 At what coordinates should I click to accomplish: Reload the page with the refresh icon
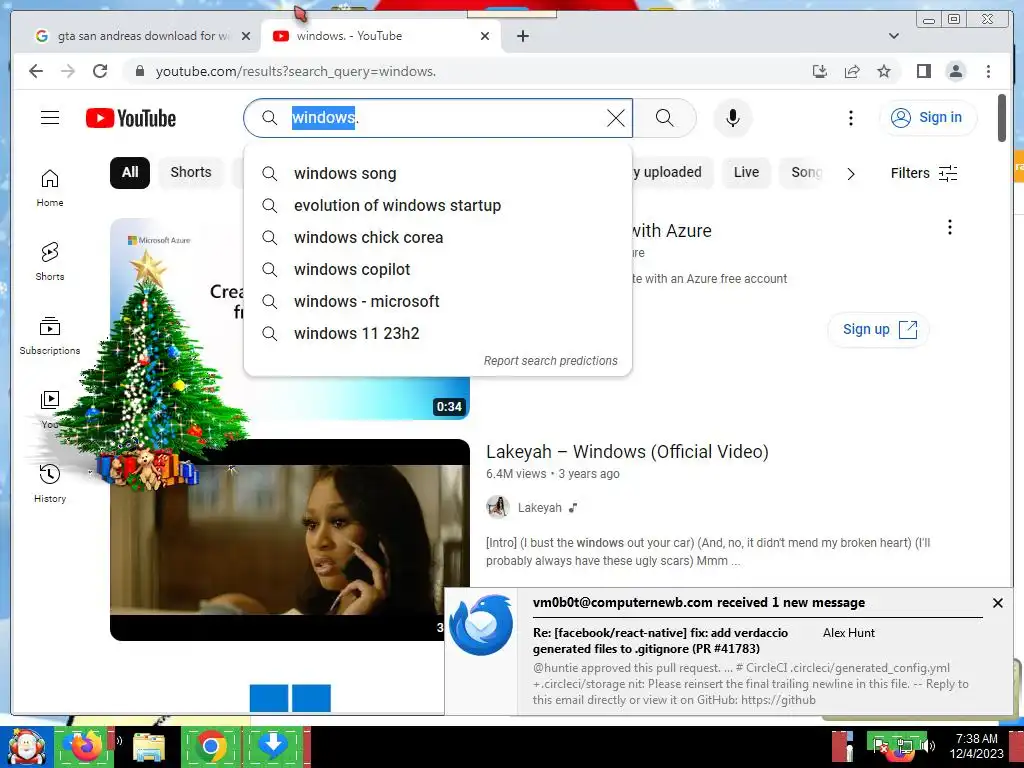tap(100, 71)
